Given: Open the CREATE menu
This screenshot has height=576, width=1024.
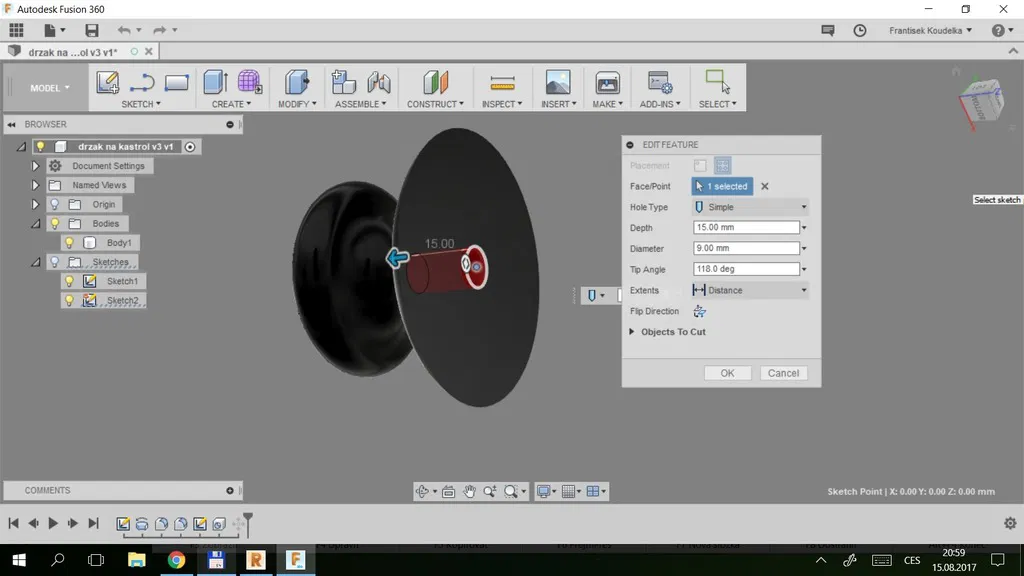Looking at the screenshot, I should [x=231, y=104].
